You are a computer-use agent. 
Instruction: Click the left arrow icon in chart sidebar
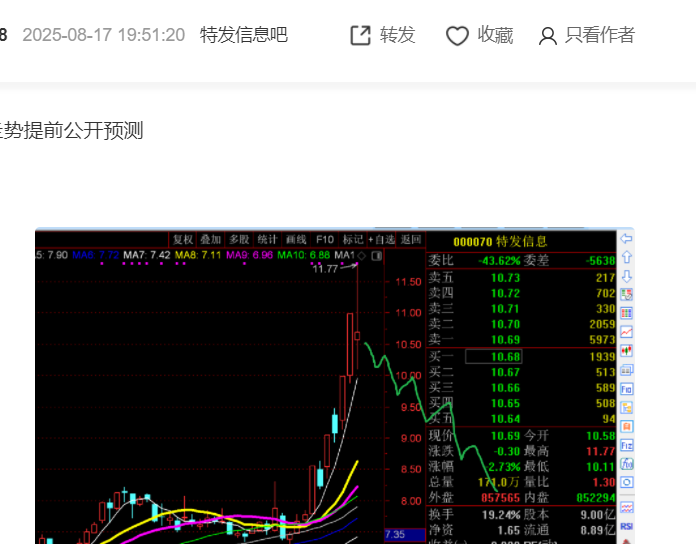pyautogui.click(x=626, y=239)
